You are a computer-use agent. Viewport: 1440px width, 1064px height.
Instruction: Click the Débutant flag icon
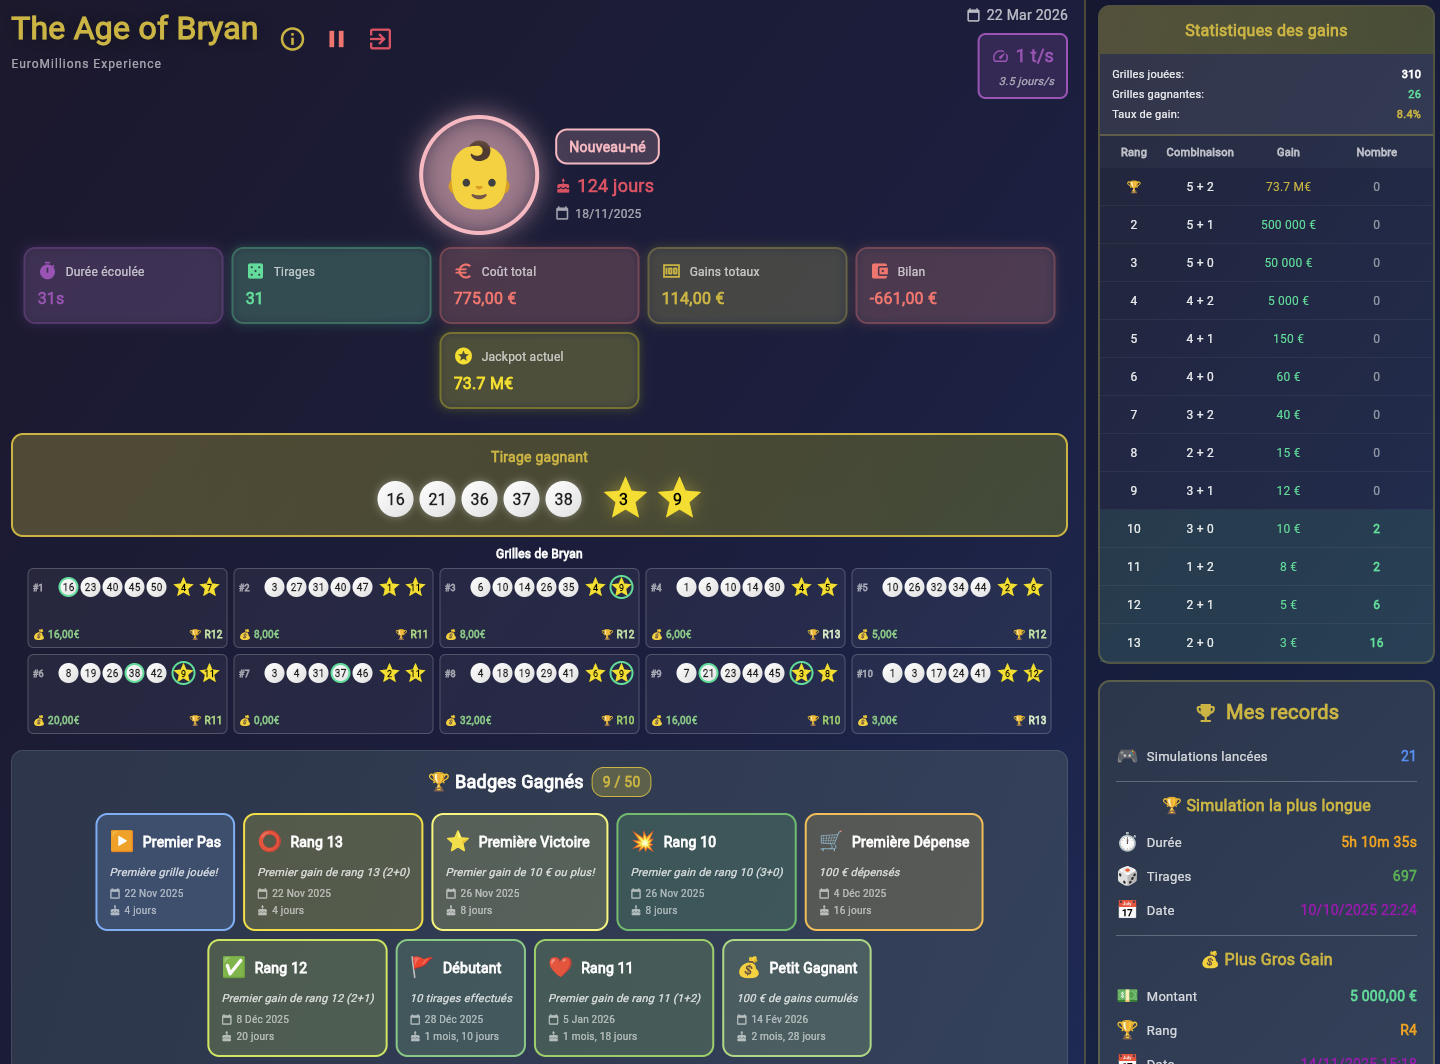422,968
